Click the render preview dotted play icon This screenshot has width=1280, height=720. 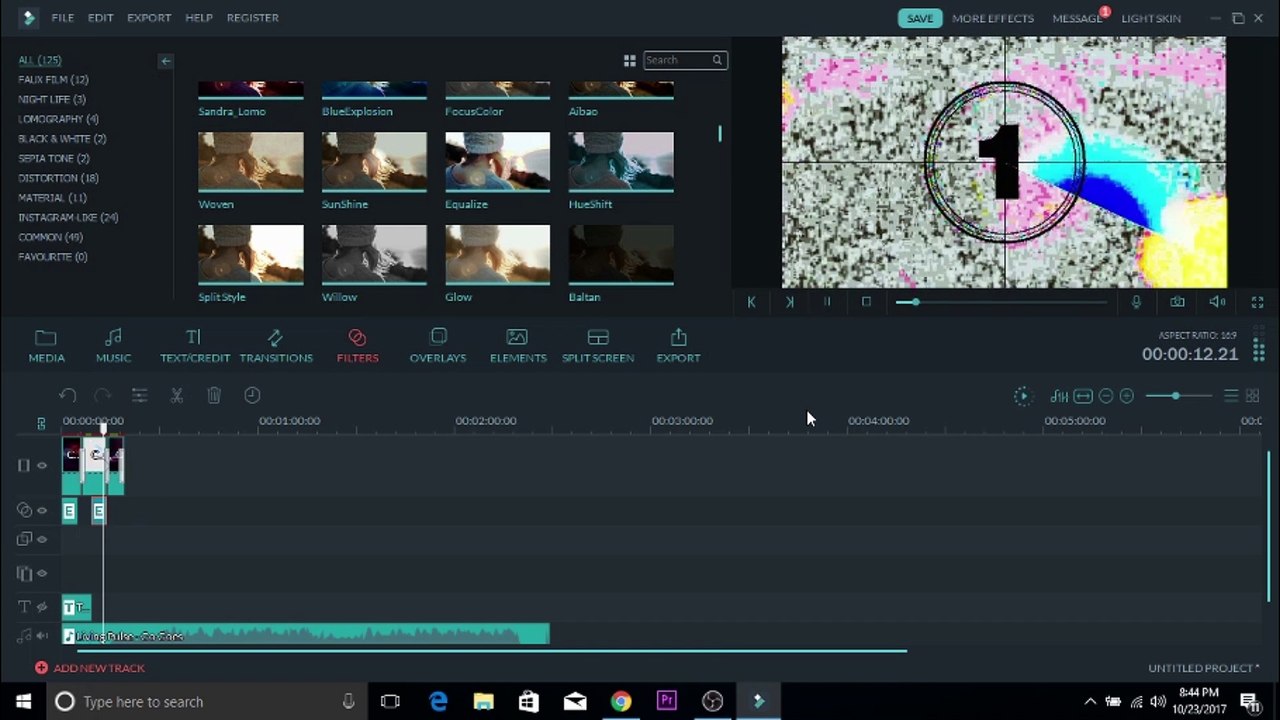pyautogui.click(x=1022, y=397)
